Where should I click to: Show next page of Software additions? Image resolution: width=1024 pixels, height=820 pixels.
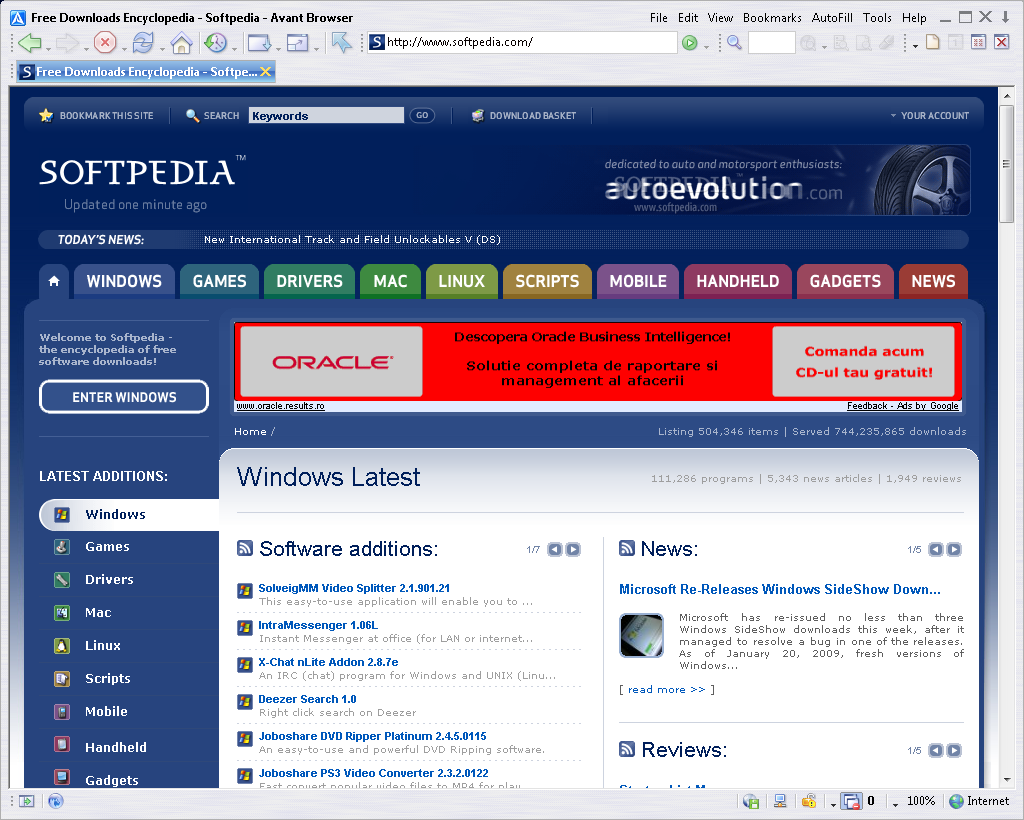pyautogui.click(x=573, y=549)
